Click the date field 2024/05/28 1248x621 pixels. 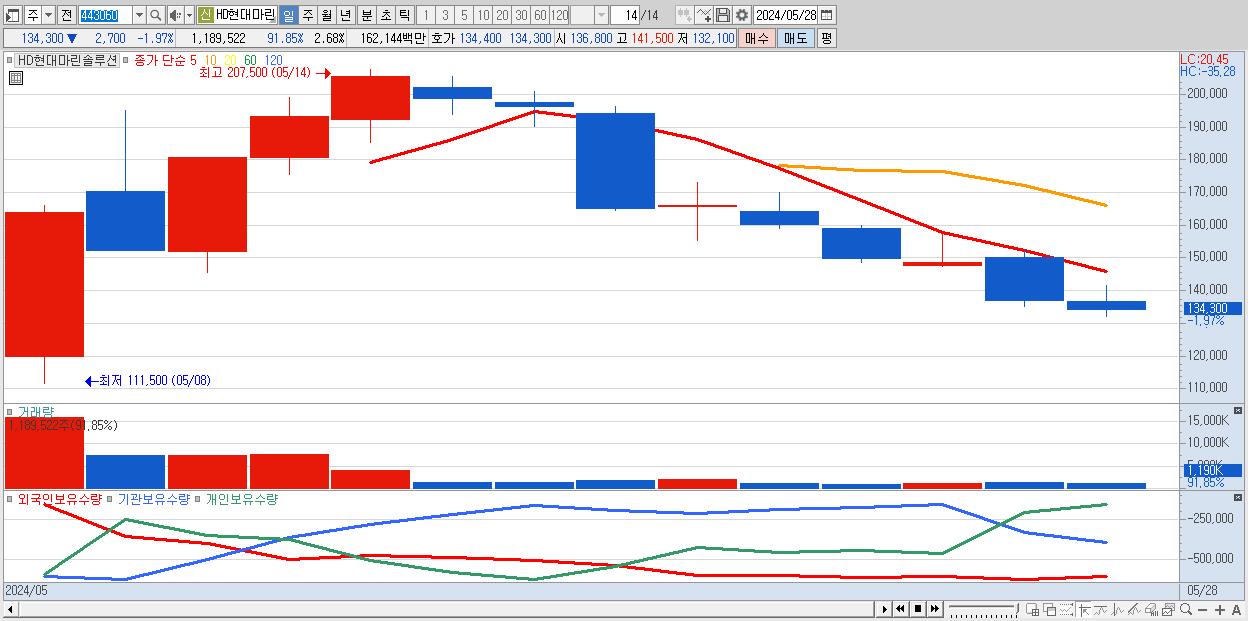786,15
